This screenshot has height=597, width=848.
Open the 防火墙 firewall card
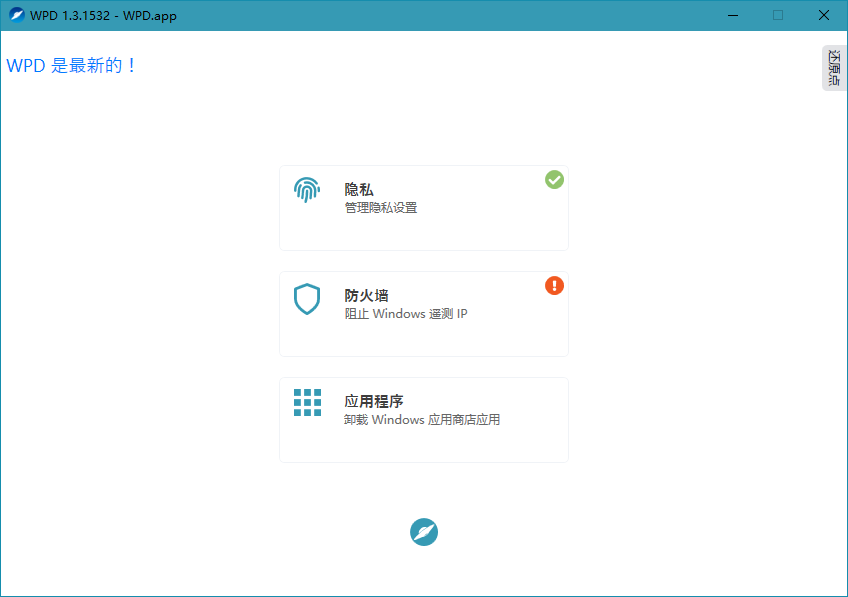(x=424, y=314)
